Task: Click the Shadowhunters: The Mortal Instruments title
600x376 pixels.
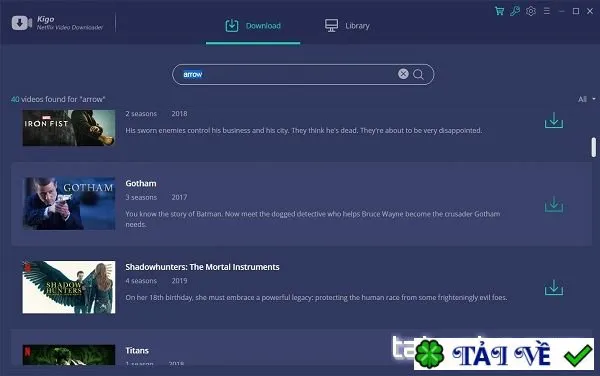Action: [x=202, y=267]
